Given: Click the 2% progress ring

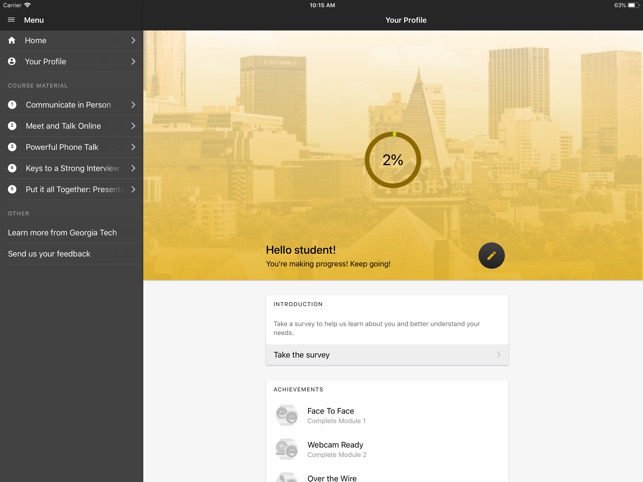Looking at the screenshot, I should [392, 160].
